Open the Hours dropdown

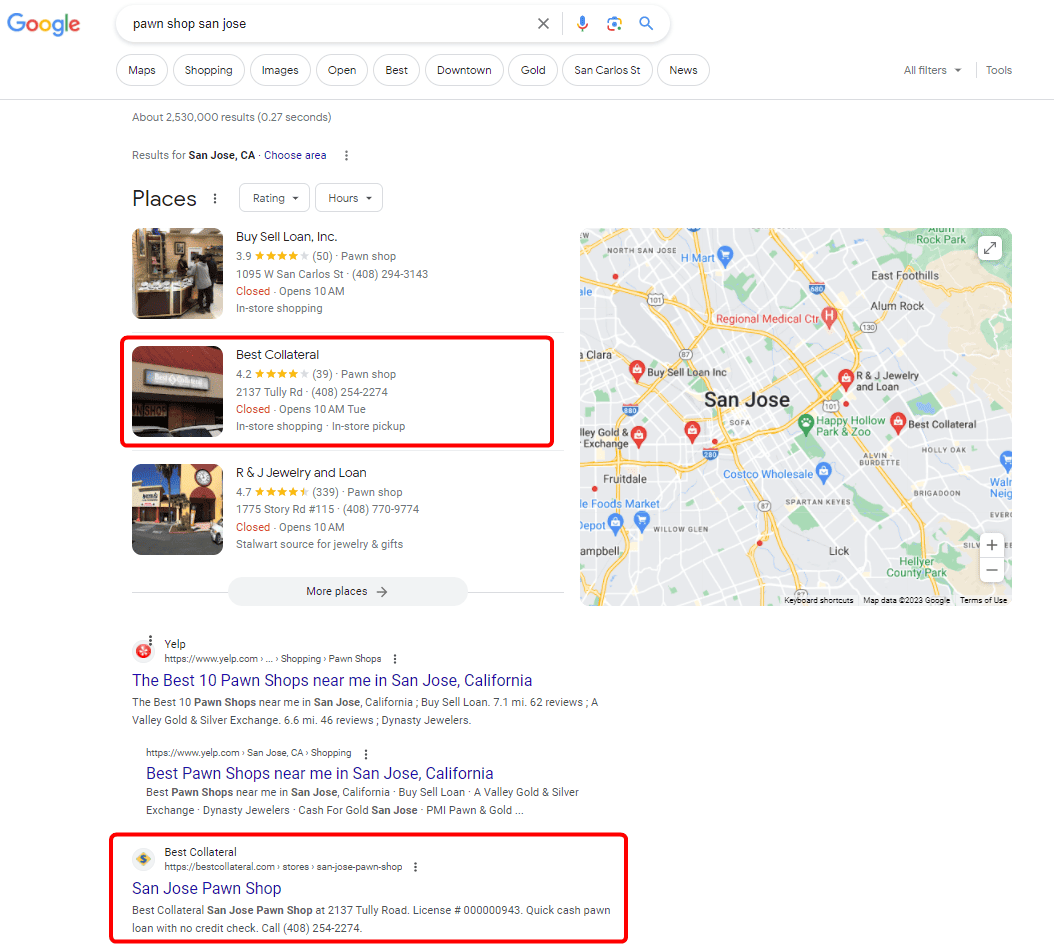pyautogui.click(x=348, y=197)
